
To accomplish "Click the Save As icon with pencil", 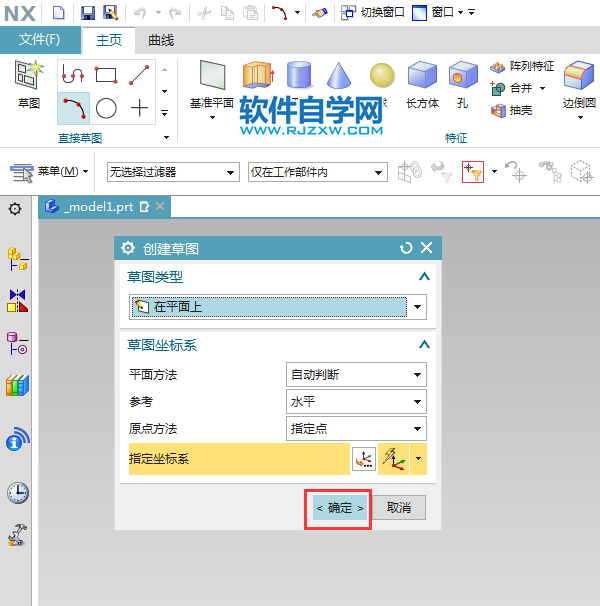I will tap(111, 13).
